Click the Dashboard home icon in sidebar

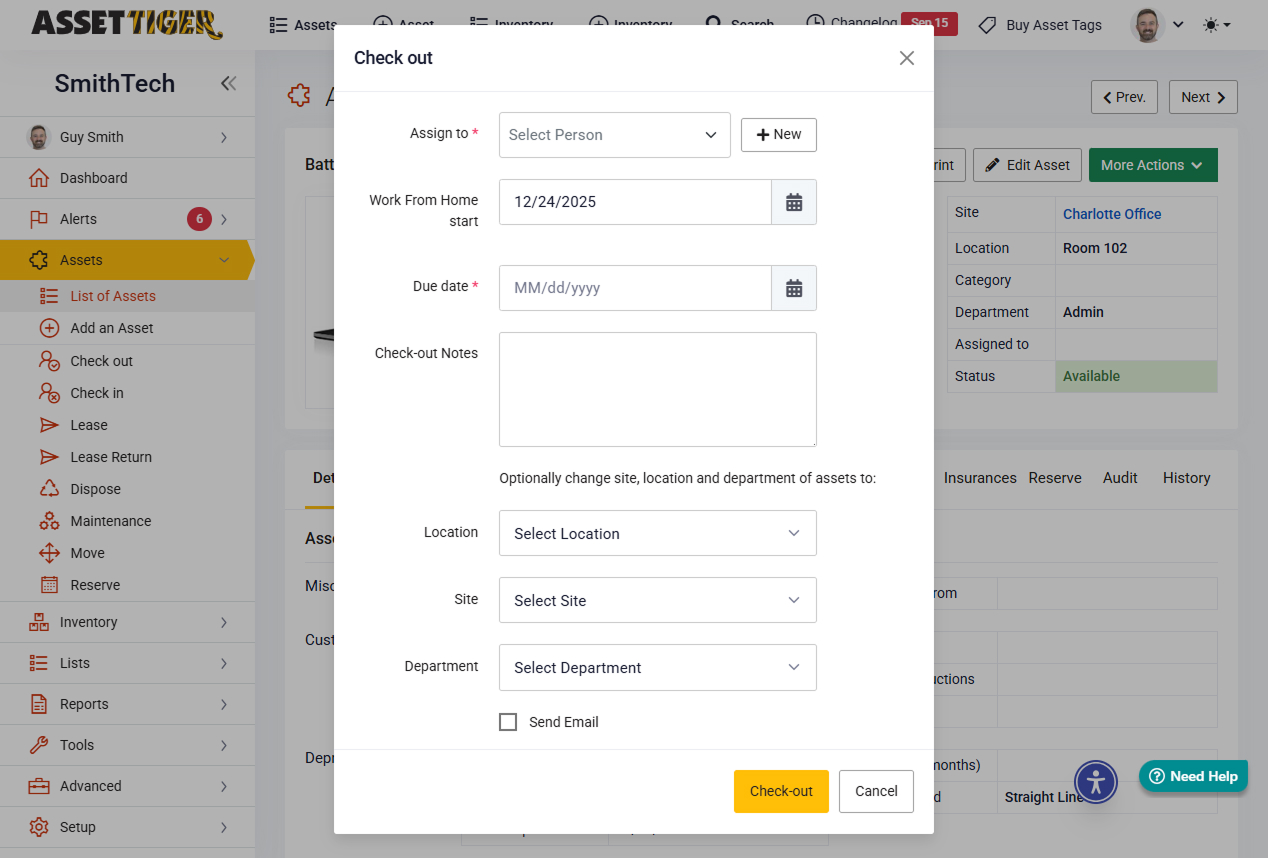coord(39,178)
